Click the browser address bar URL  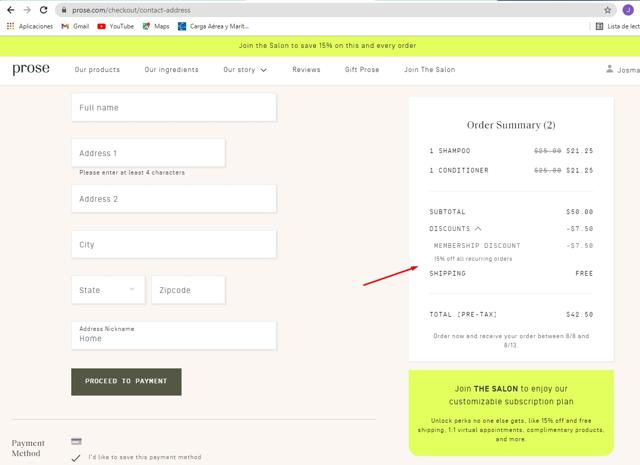[131, 10]
